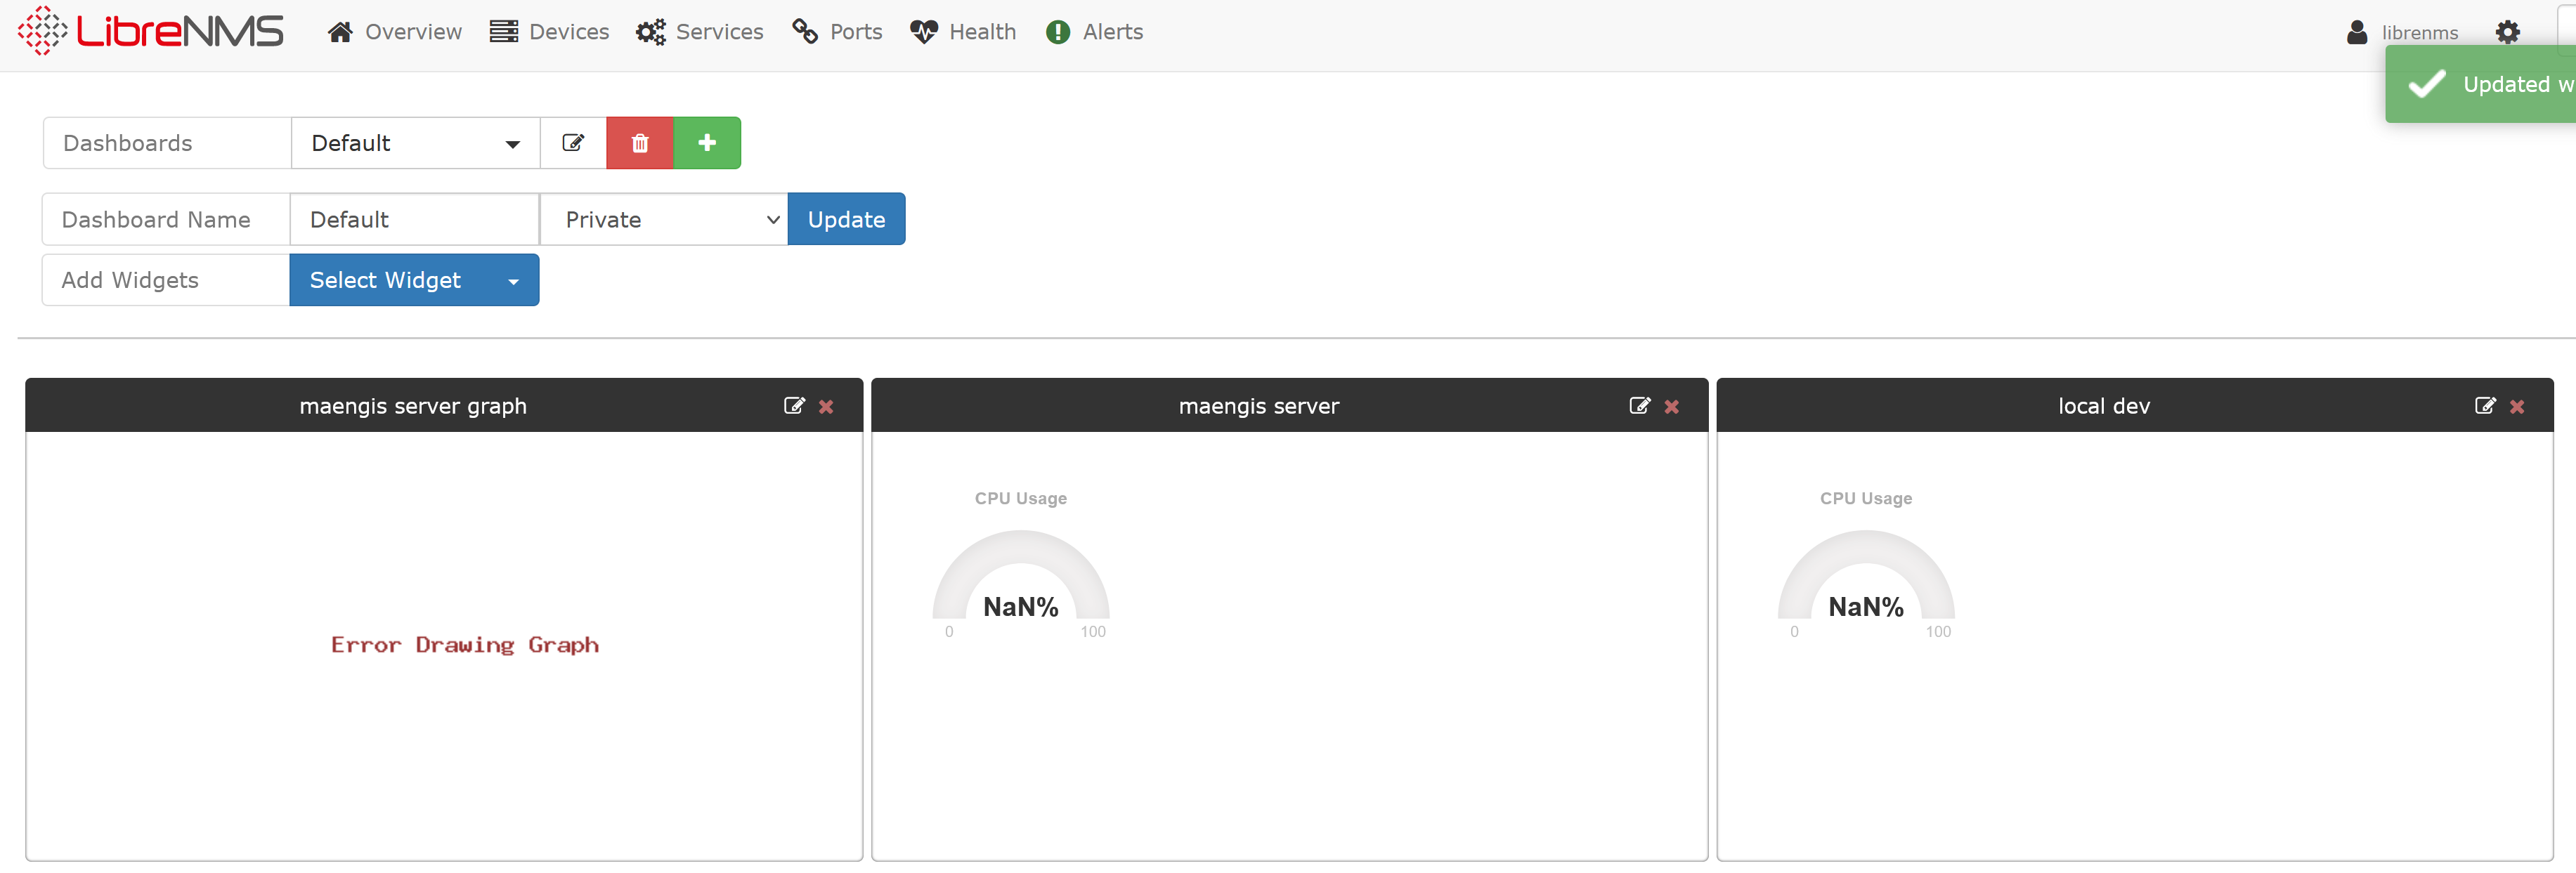Screen dimensions: 2576x873
Task: Edit the maengis server graph widget
Action: (794, 406)
